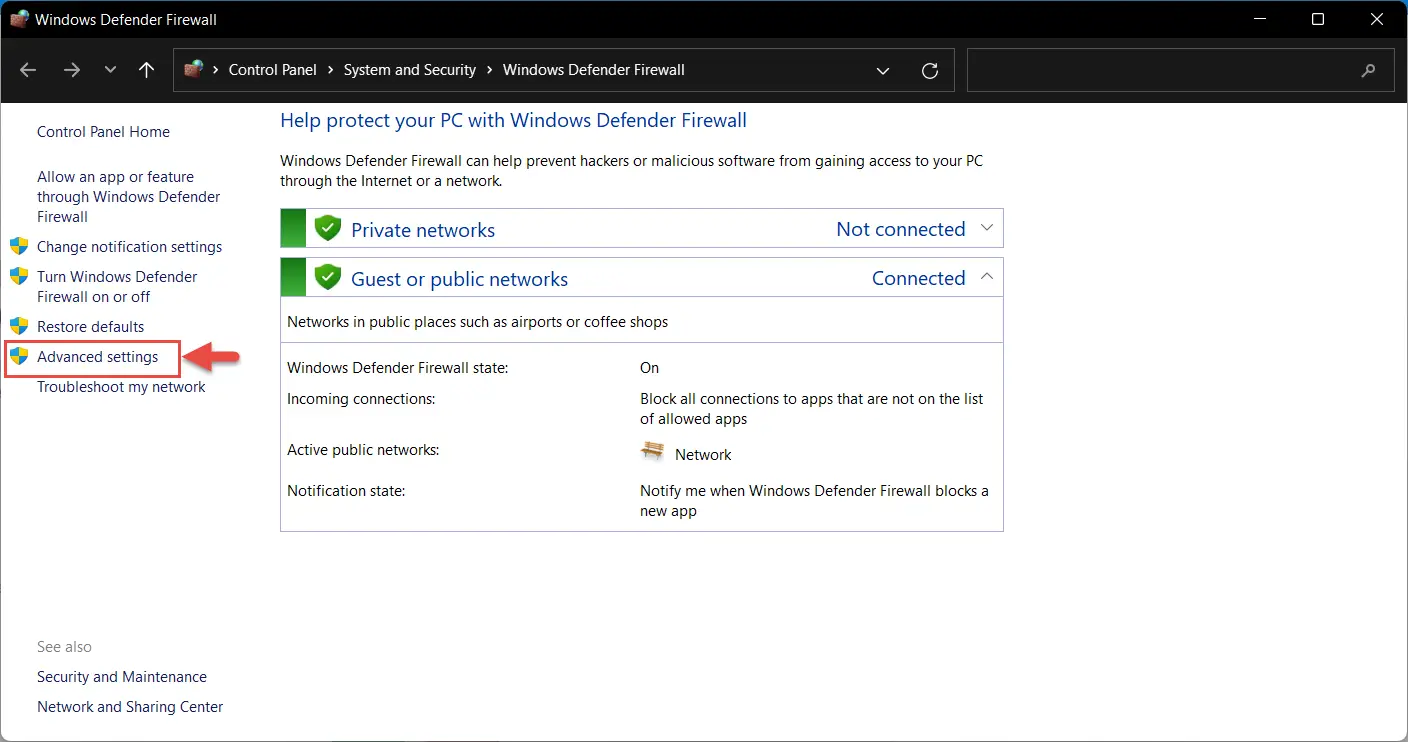The image size is (1408, 742).
Task: Open Troubleshoot my network
Action: [x=121, y=387]
